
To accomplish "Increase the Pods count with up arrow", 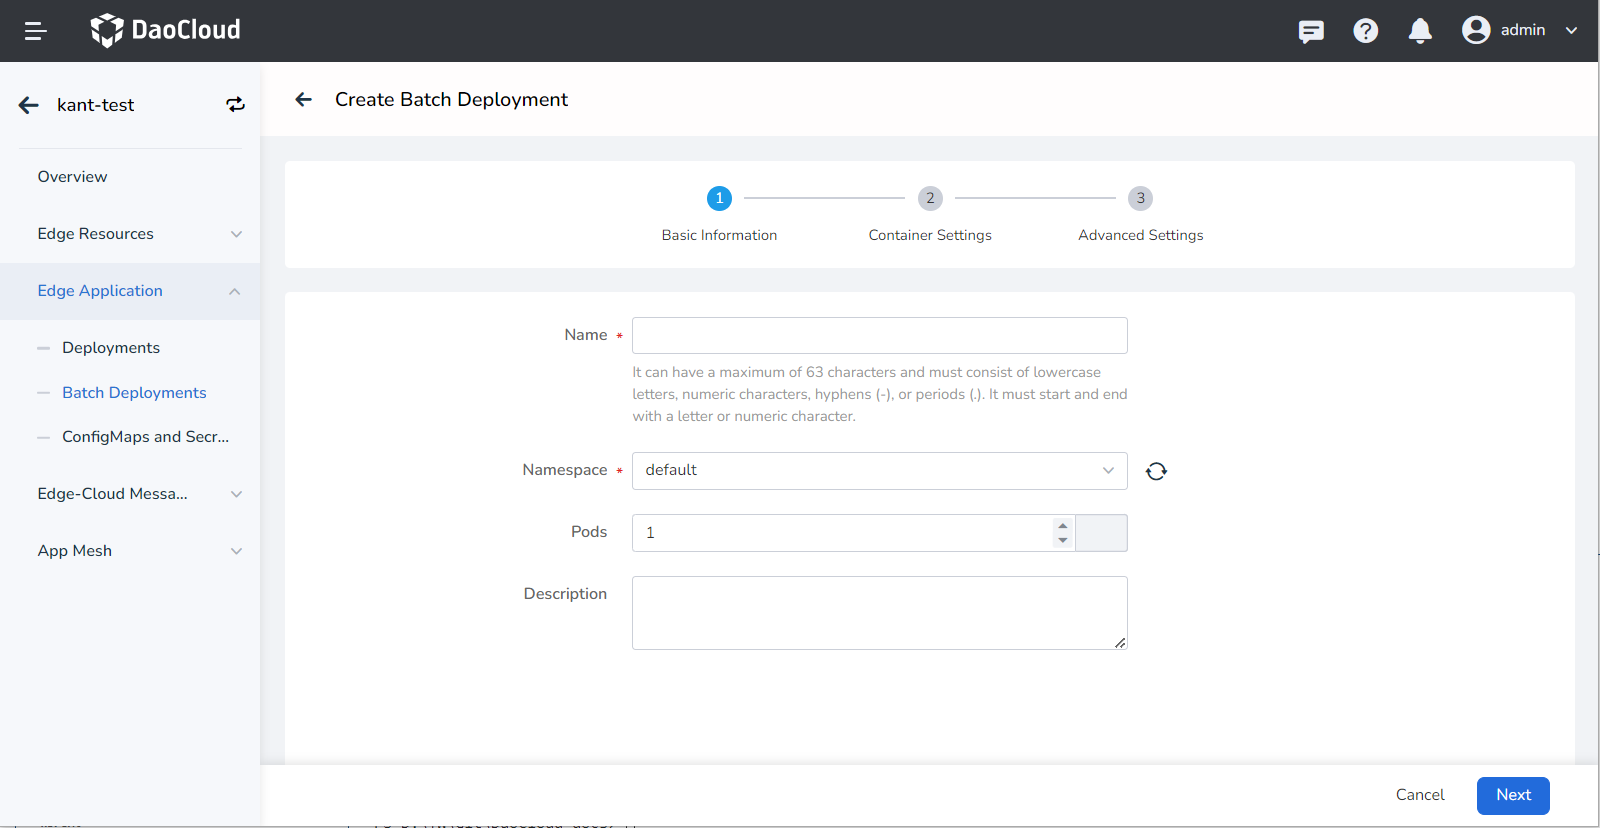I will (1063, 525).
